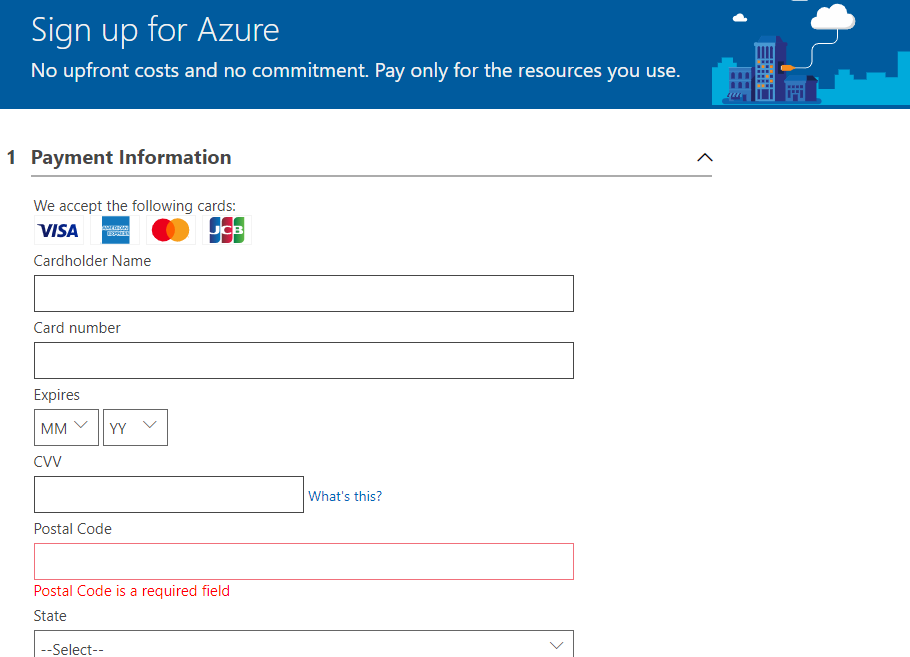Click the Visa card logo
Viewport: 910px width, 657px height.
(x=59, y=230)
